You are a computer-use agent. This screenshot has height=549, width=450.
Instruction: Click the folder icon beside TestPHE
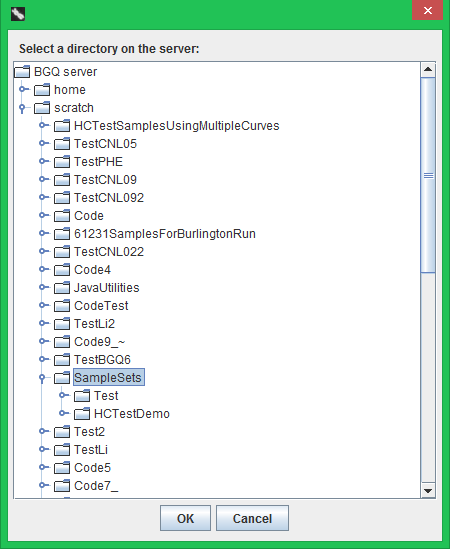(62, 162)
